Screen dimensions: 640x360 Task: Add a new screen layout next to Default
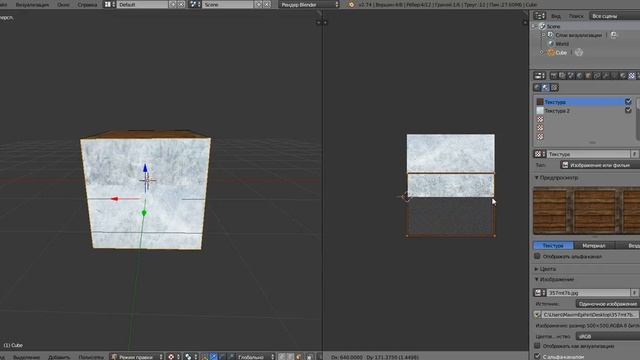[173, 4]
